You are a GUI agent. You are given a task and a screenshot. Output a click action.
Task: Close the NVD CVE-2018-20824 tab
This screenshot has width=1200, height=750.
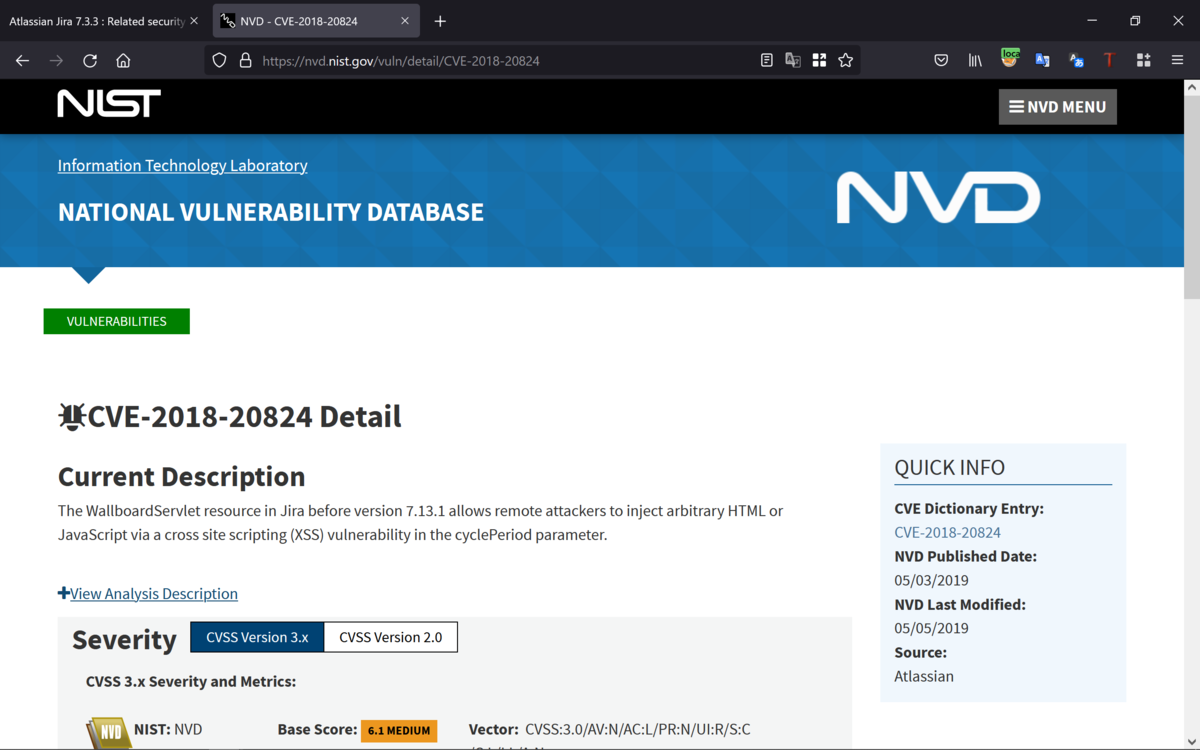[405, 21]
